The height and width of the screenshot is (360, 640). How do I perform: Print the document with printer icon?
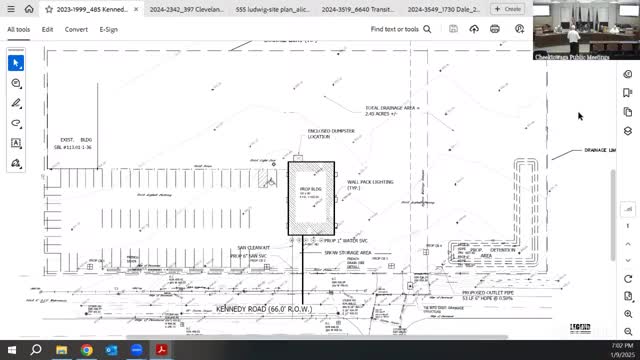(x=495, y=29)
